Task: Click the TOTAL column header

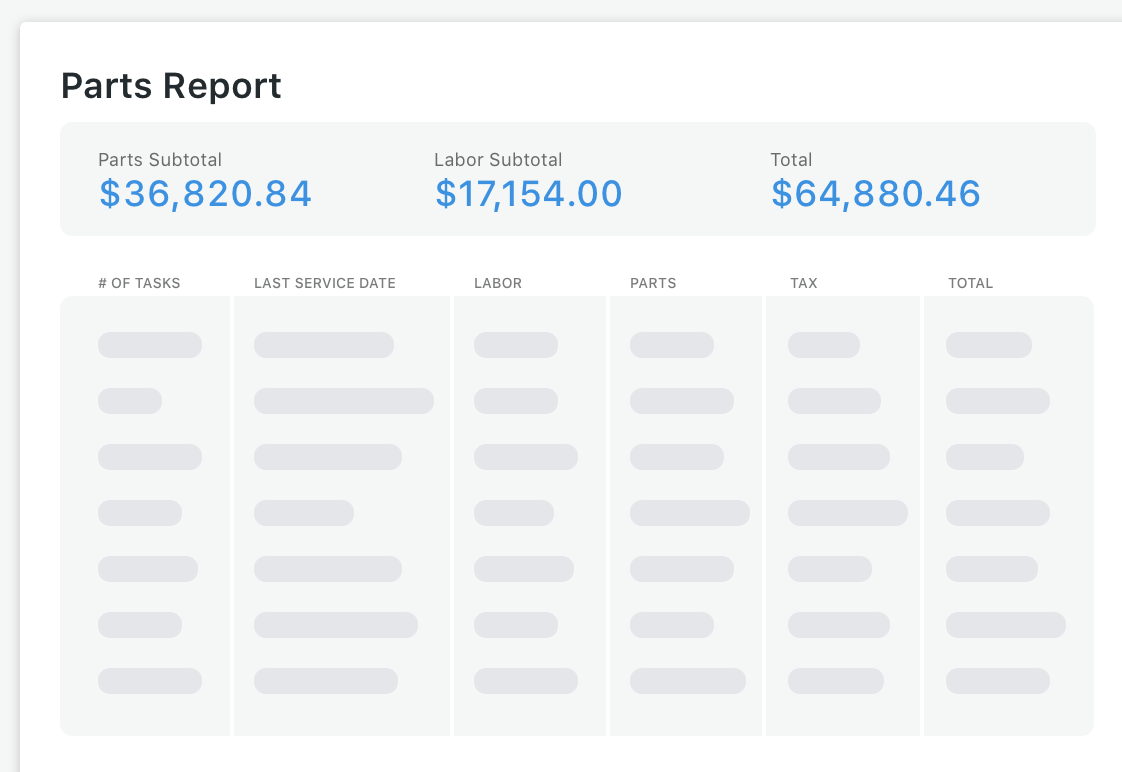Action: coord(970,283)
